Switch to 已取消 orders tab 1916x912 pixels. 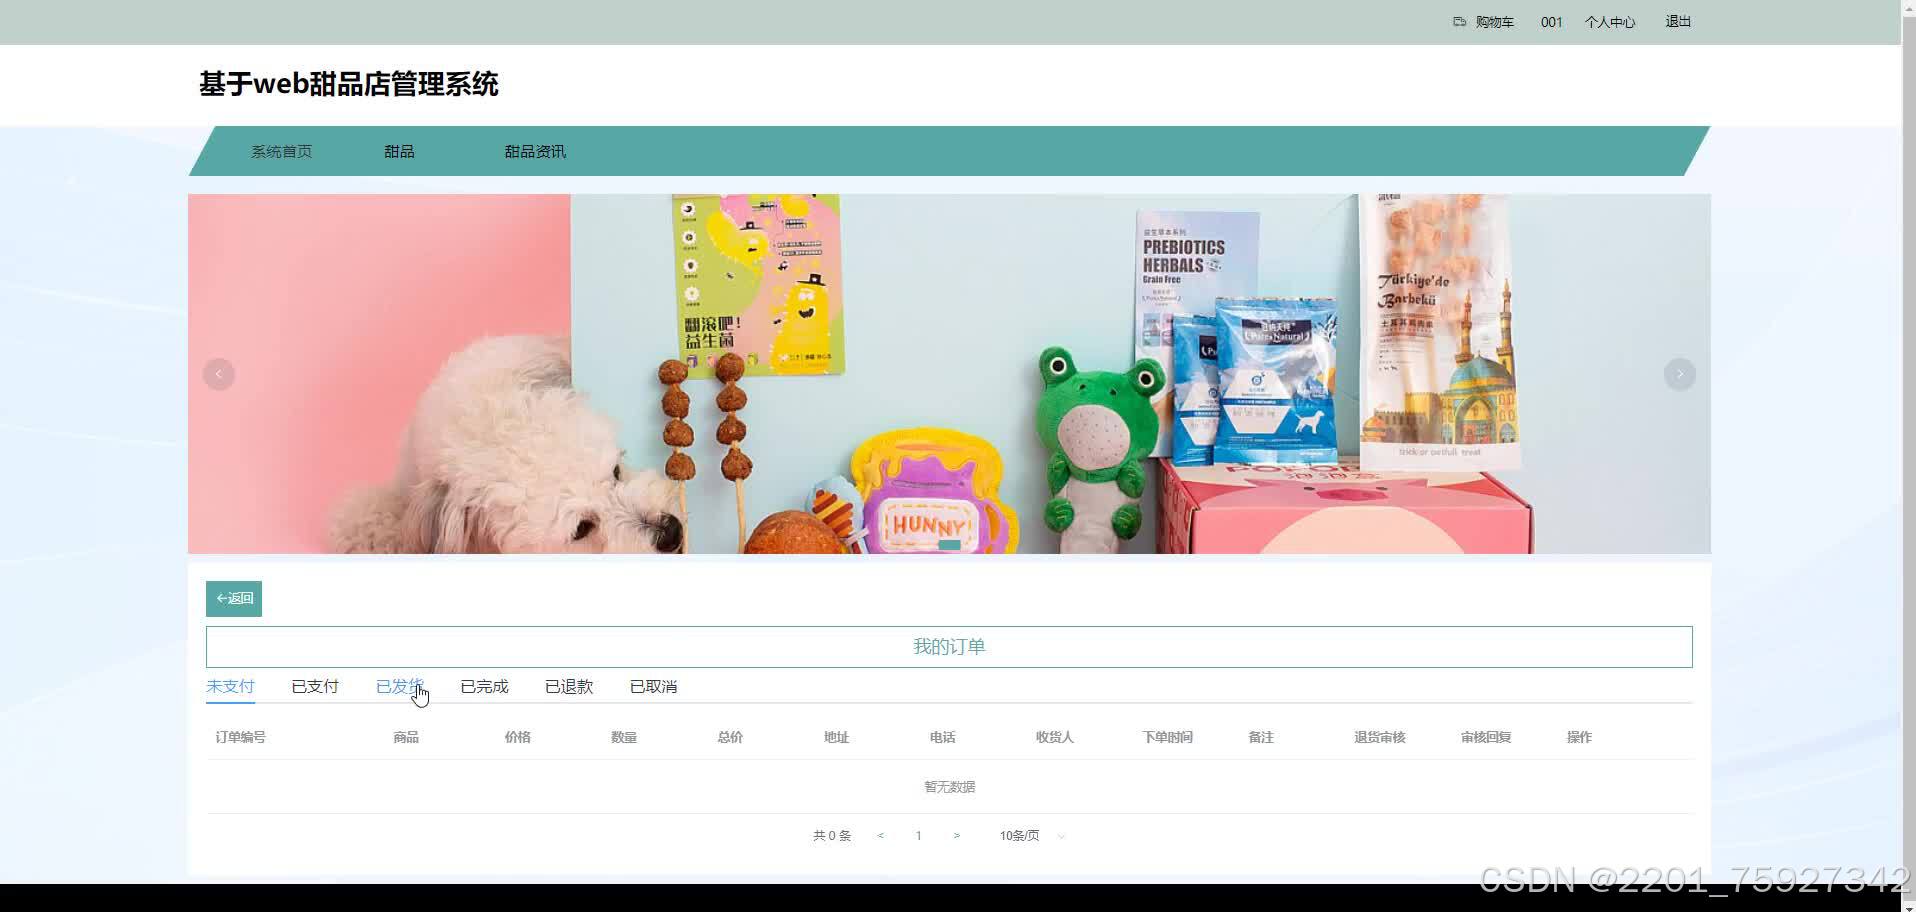[654, 686]
